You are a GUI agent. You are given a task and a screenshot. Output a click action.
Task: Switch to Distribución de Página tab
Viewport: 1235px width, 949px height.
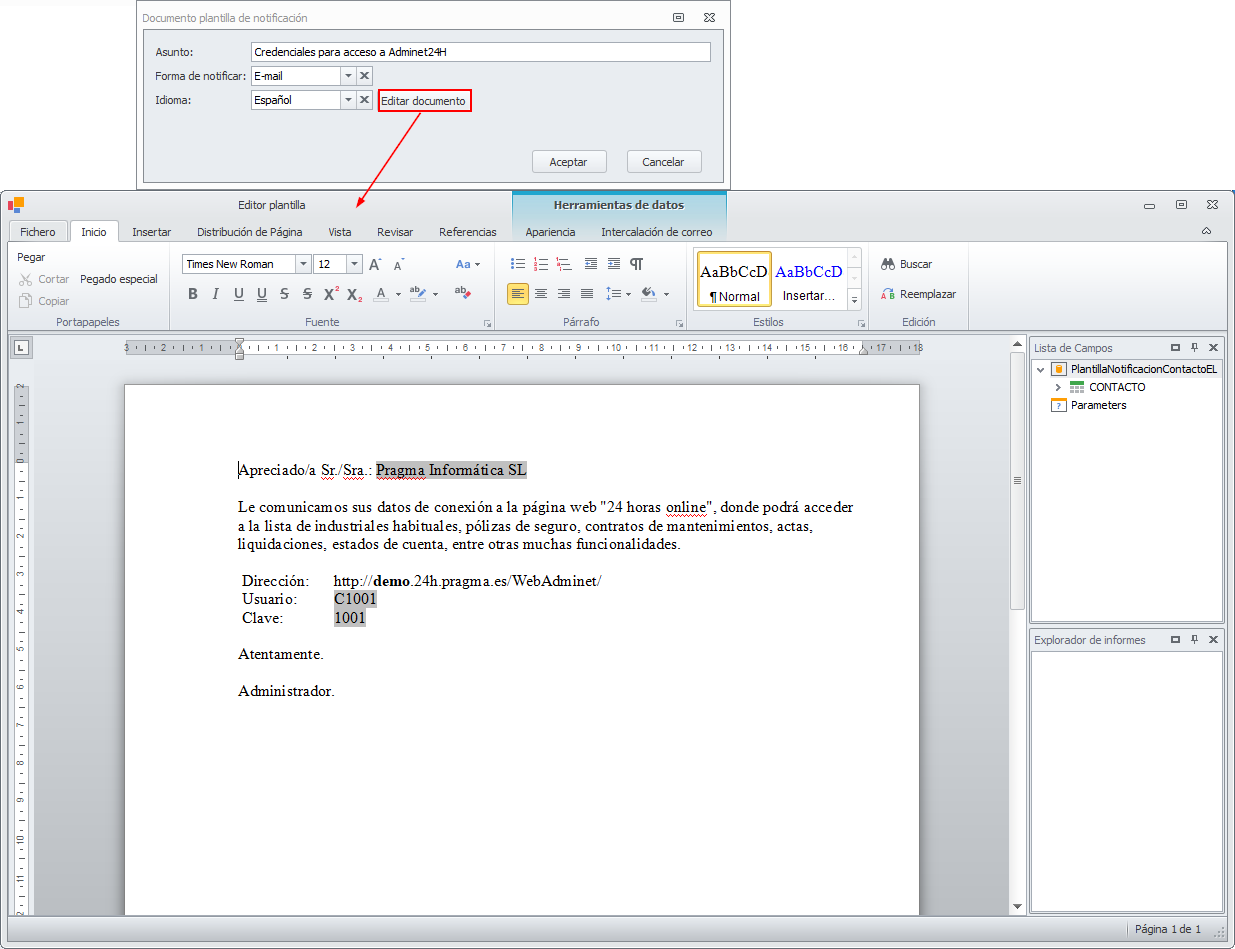[250, 232]
